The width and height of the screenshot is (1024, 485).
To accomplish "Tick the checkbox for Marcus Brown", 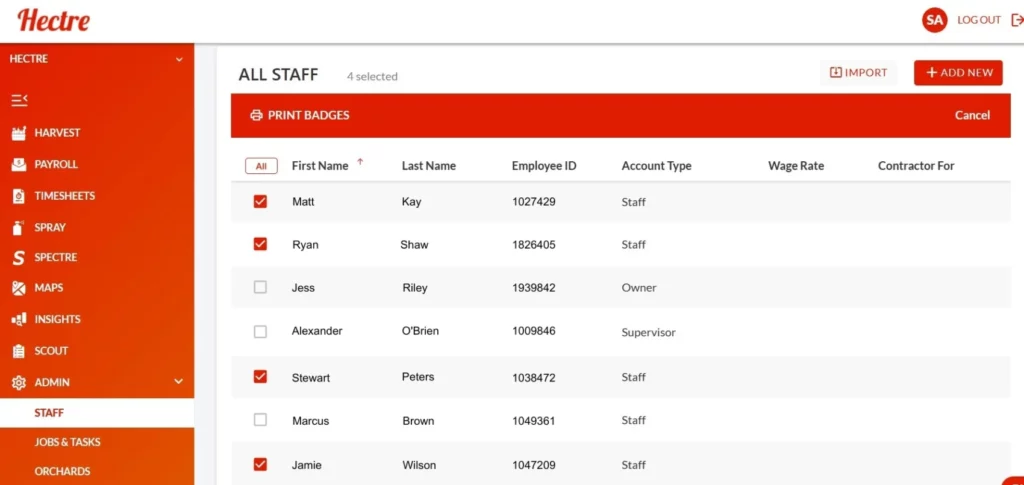I will pos(261,420).
